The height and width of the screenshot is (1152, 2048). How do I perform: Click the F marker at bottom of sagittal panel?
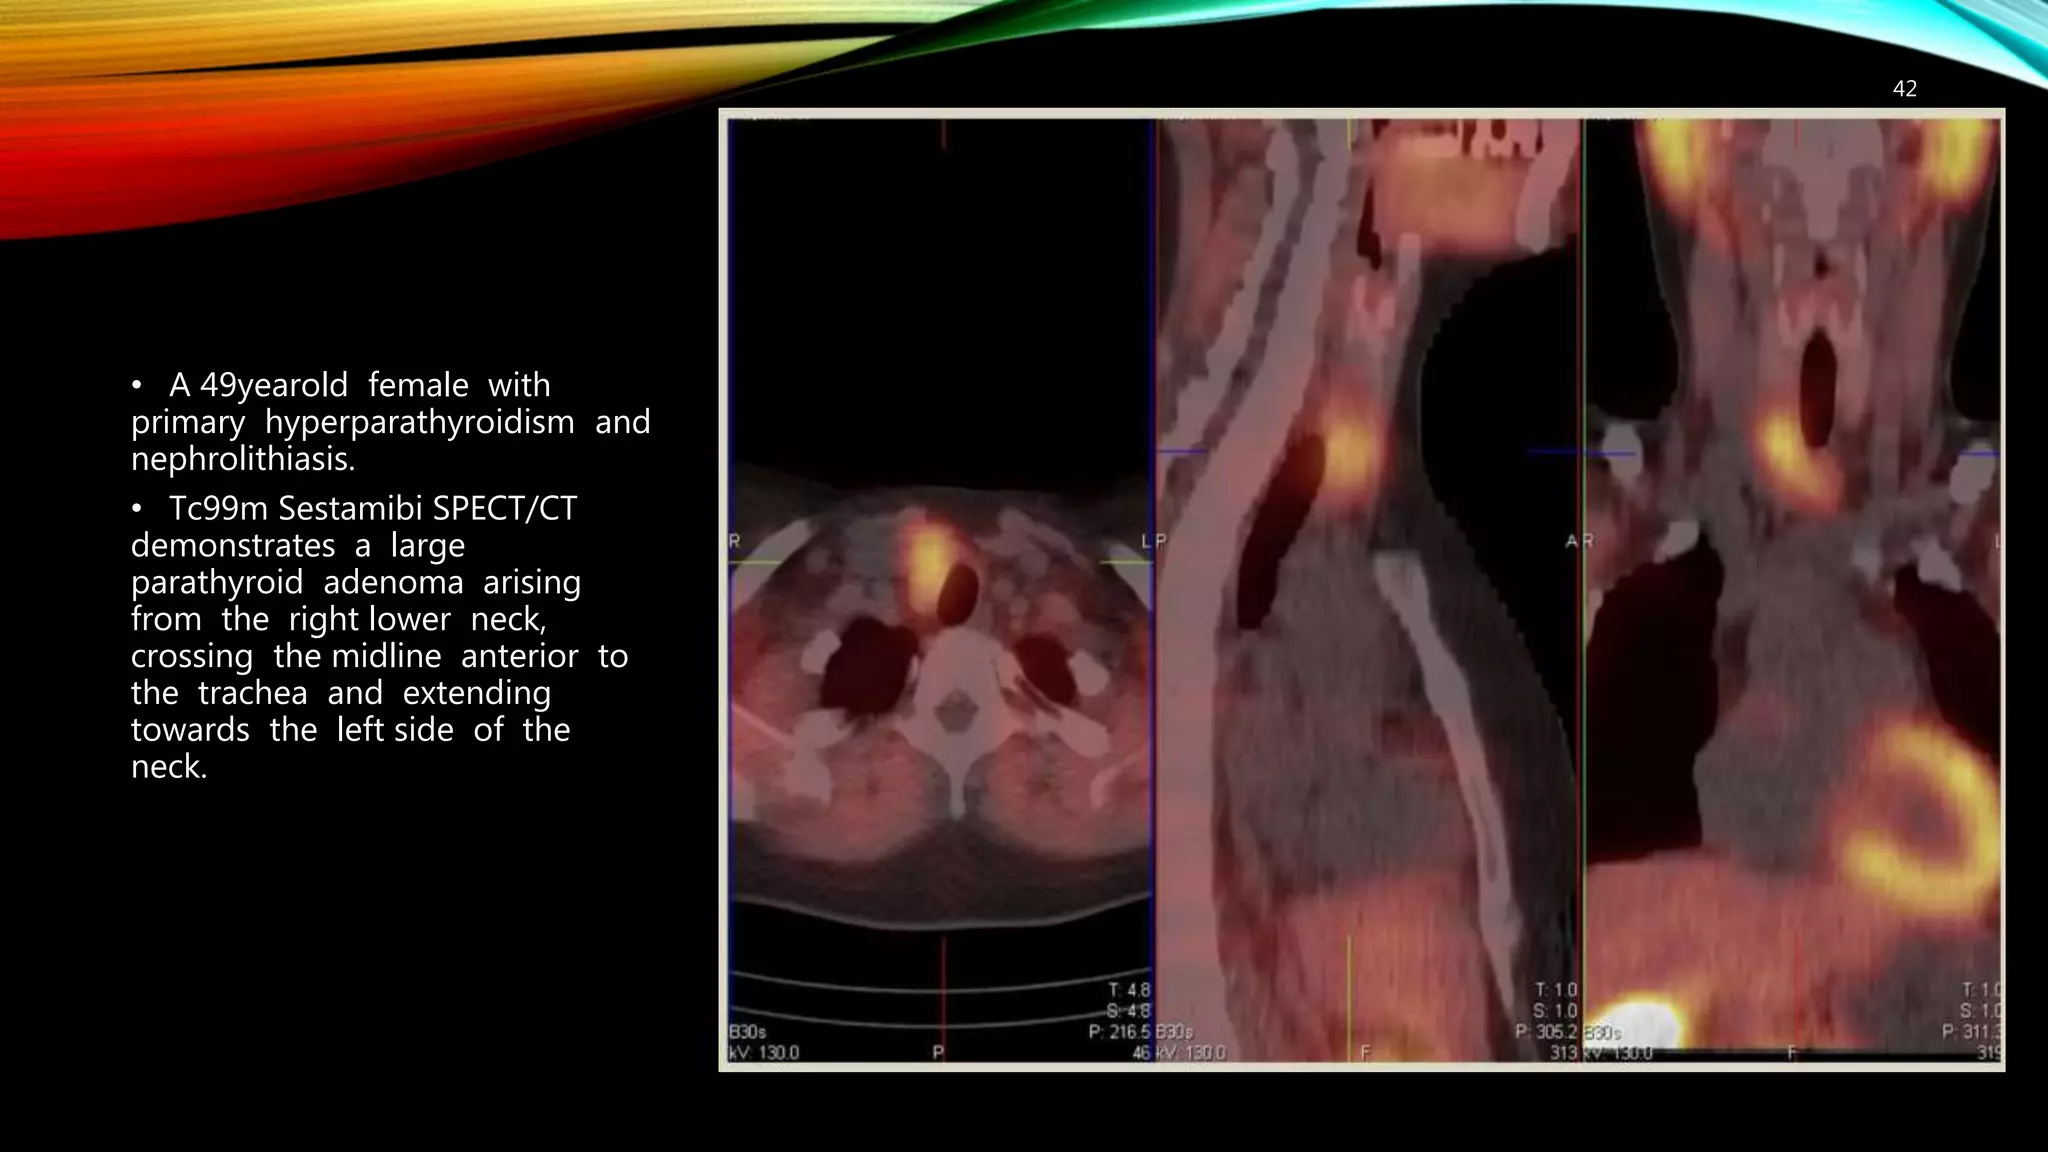[x=1365, y=1052]
